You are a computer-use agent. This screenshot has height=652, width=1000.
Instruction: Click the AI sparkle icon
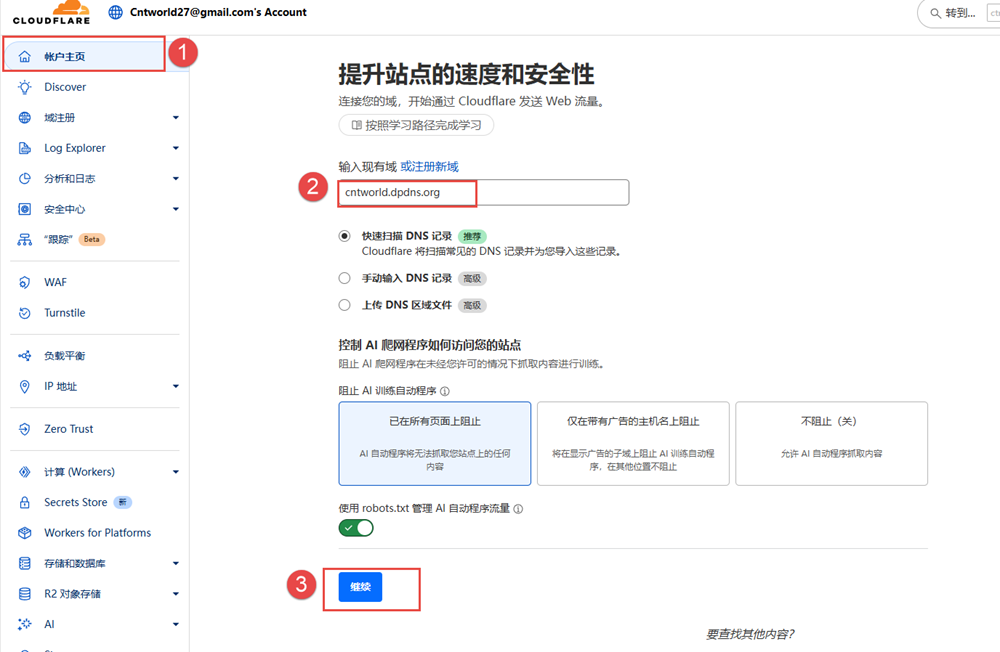pyautogui.click(x=24, y=624)
